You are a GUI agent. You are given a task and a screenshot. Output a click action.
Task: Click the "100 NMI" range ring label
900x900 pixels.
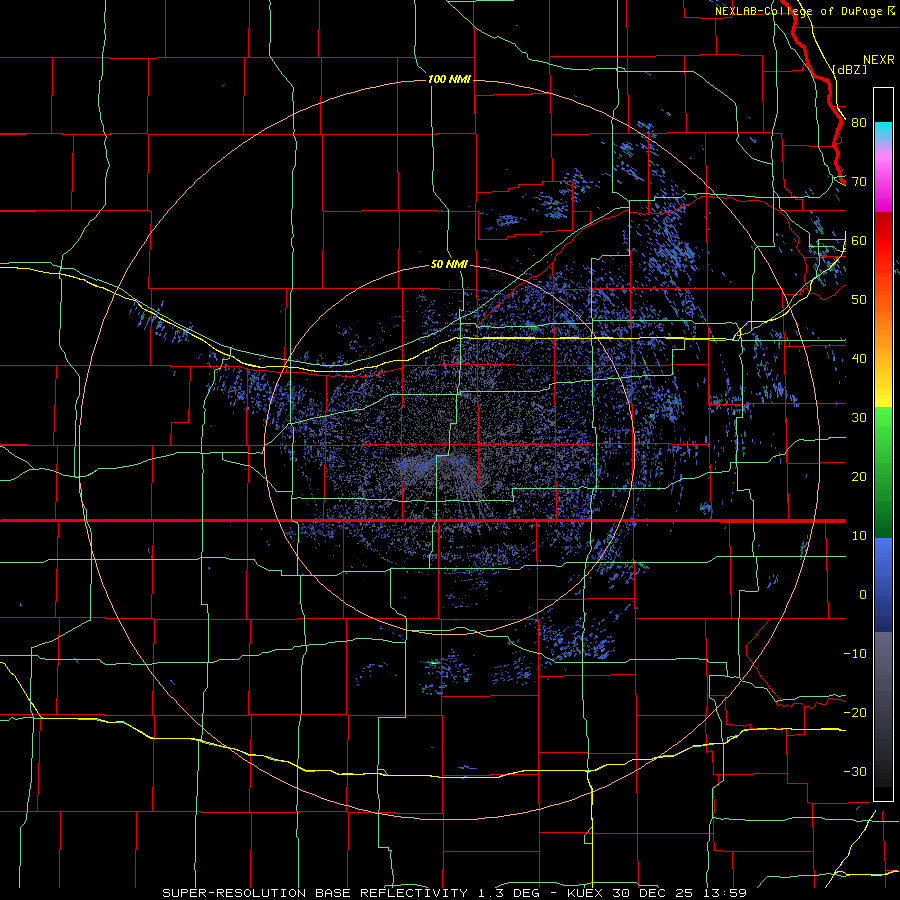449,79
